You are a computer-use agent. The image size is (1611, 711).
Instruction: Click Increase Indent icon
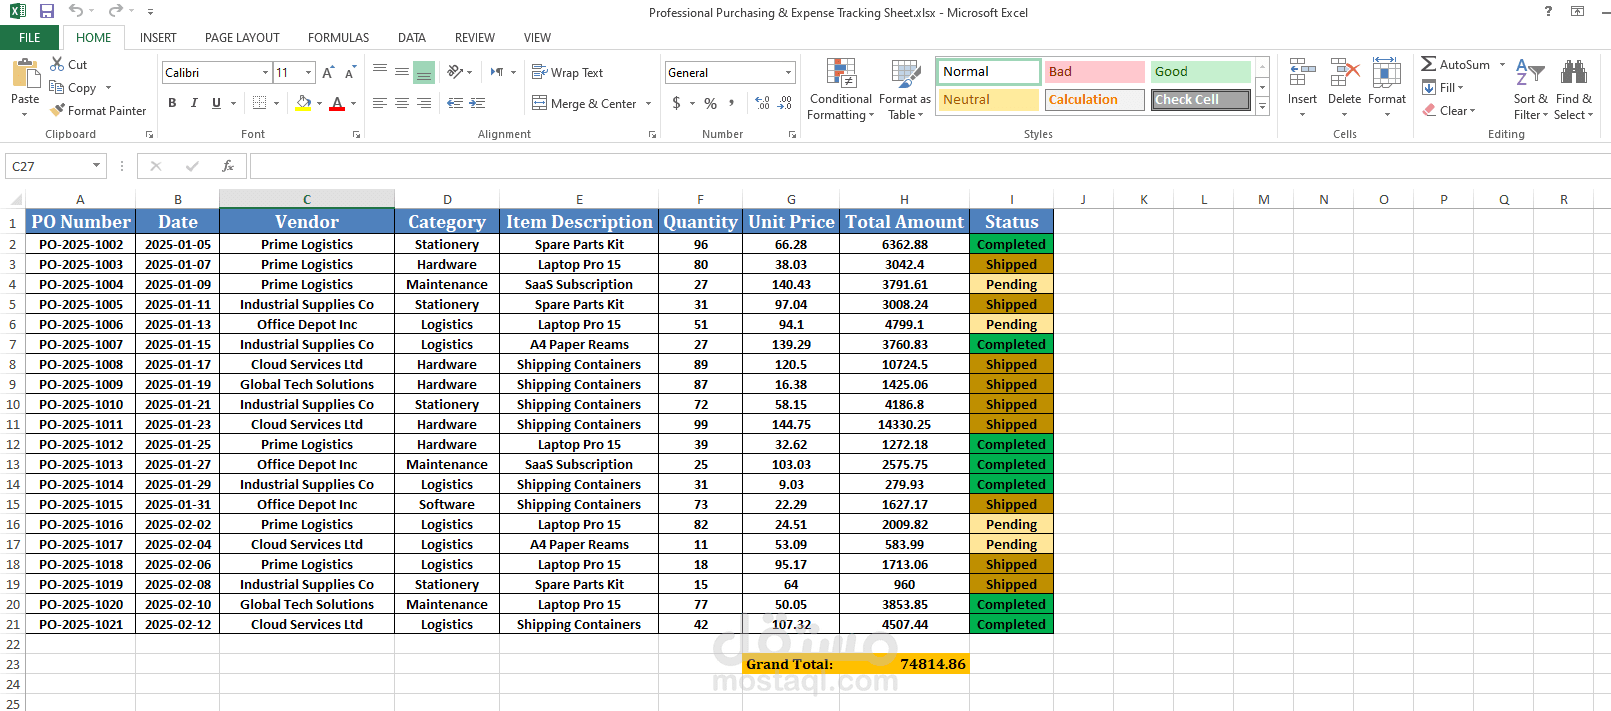point(477,103)
